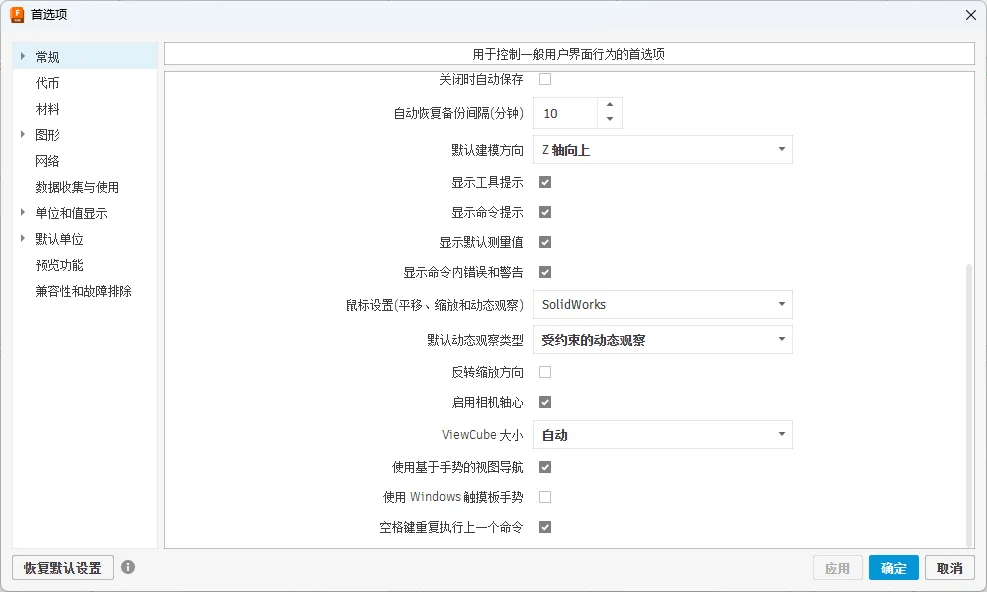Click the 恢复默认设置 button
Image resolution: width=987 pixels, height=592 pixels.
(63, 567)
